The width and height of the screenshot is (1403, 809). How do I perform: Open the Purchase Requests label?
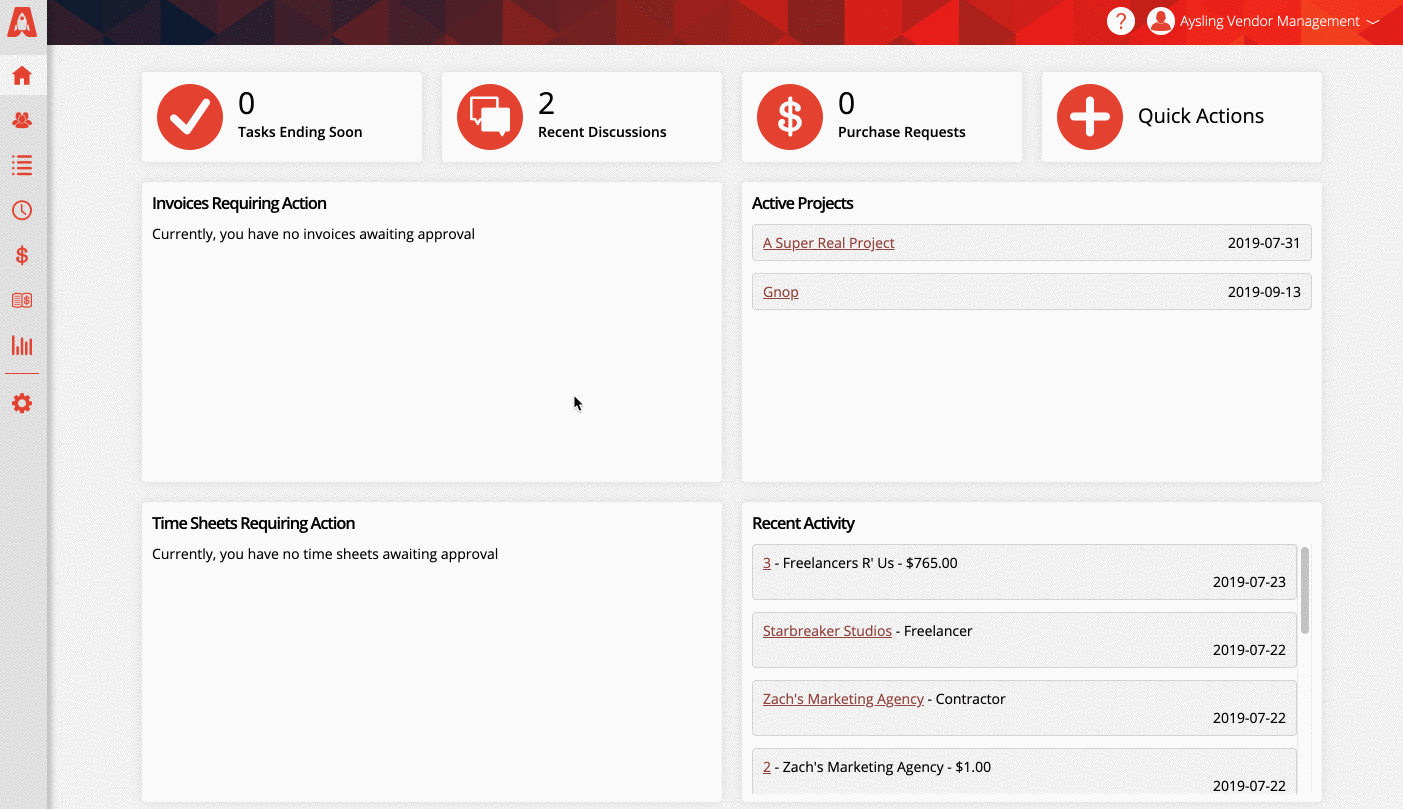click(902, 132)
